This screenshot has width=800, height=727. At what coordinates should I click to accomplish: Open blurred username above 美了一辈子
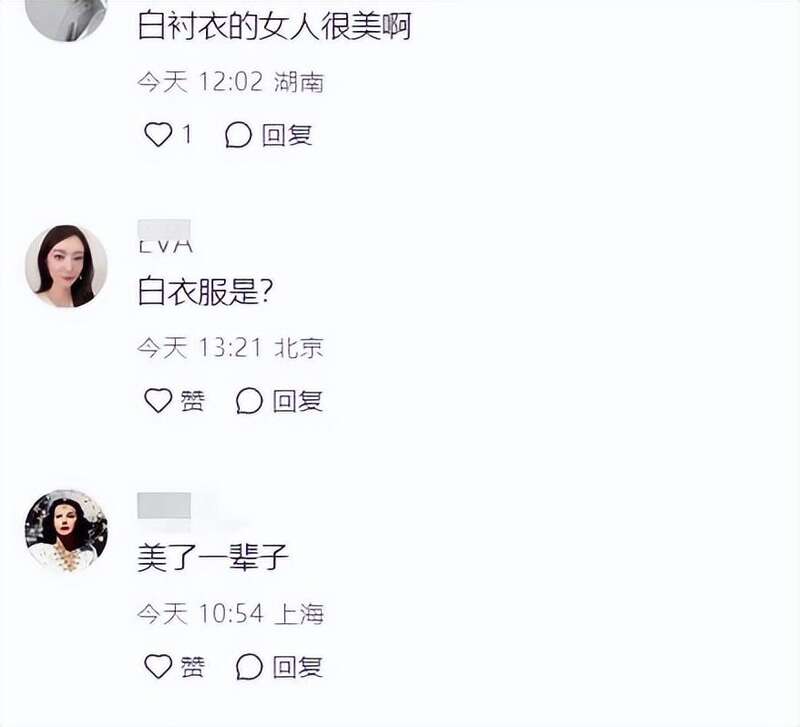(164, 506)
